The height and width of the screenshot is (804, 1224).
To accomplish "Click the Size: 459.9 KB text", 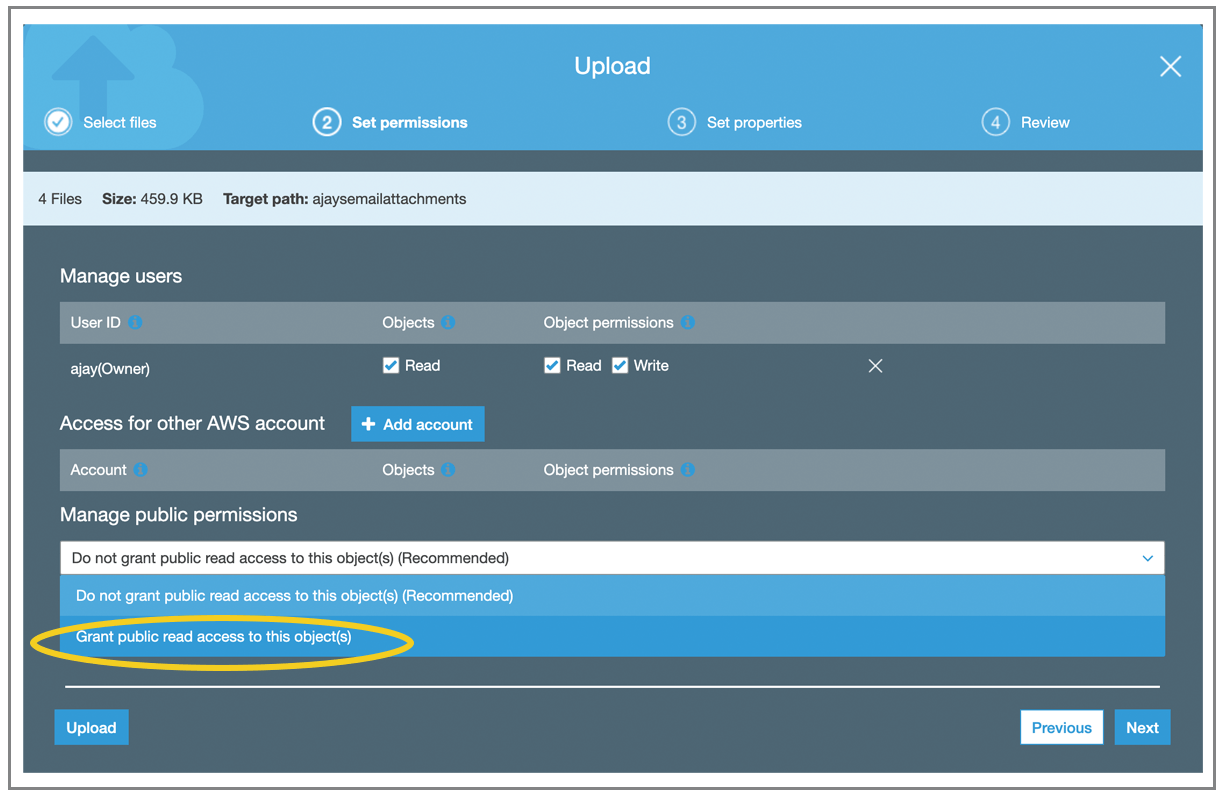I will (x=152, y=199).
